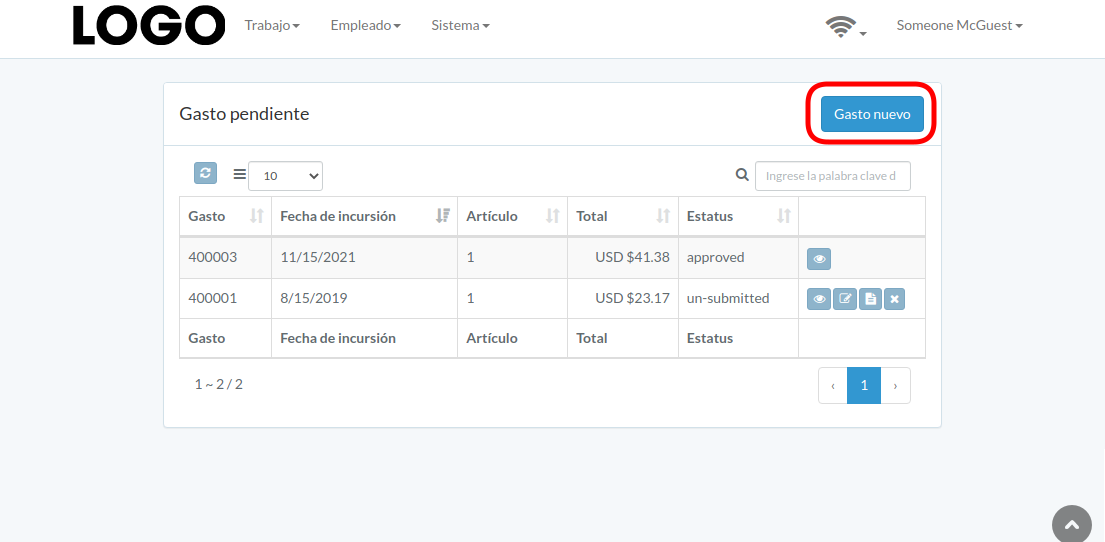
Task: Click date 11/15/2021 cell
Action: (x=364, y=258)
